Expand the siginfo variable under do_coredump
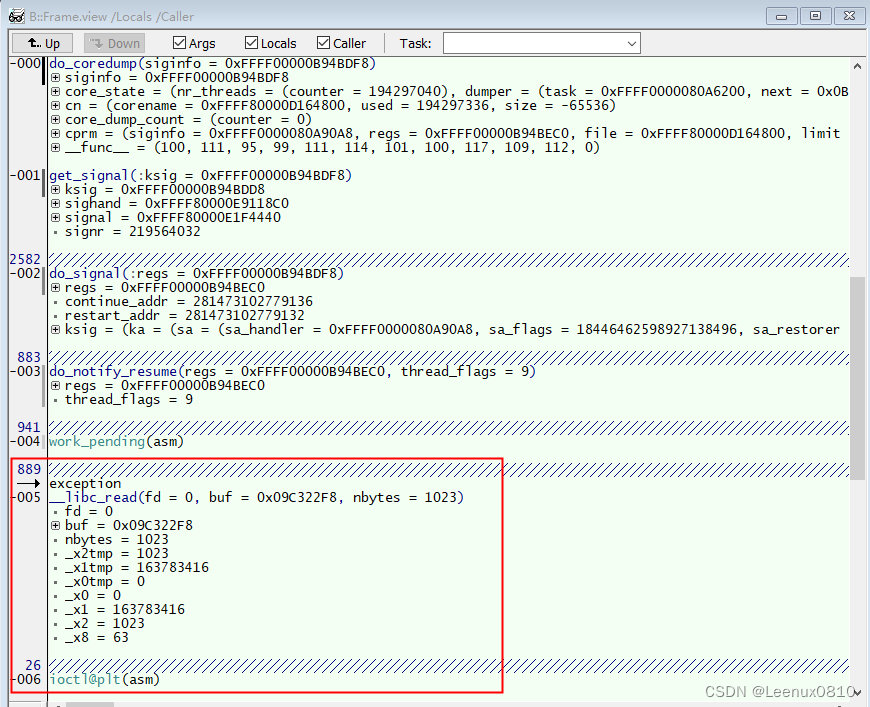The image size is (870, 707). (57, 77)
